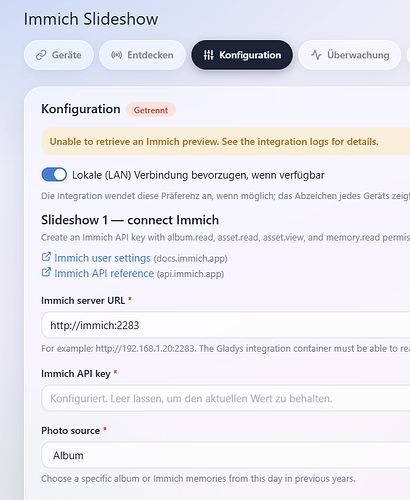Click the Lokale (LAN) Verbindung bevorzugen label
The width and height of the screenshot is (410, 500).
198,175
